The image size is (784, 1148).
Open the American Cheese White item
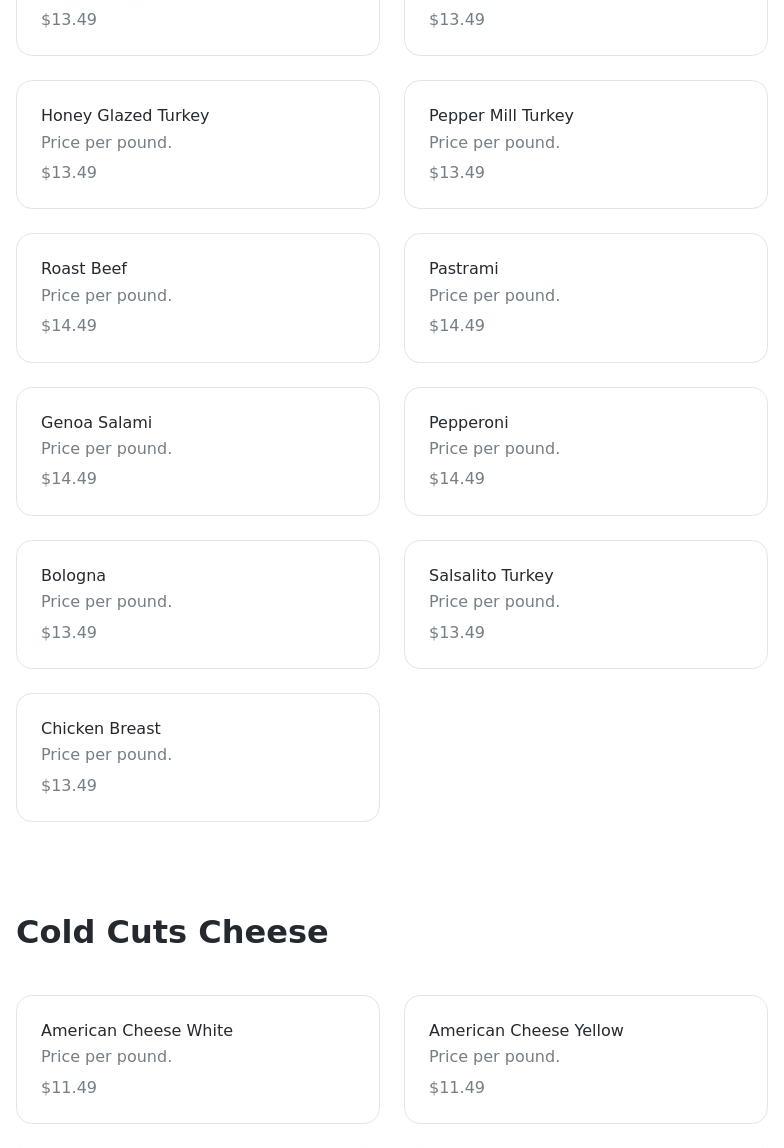coord(198,1059)
